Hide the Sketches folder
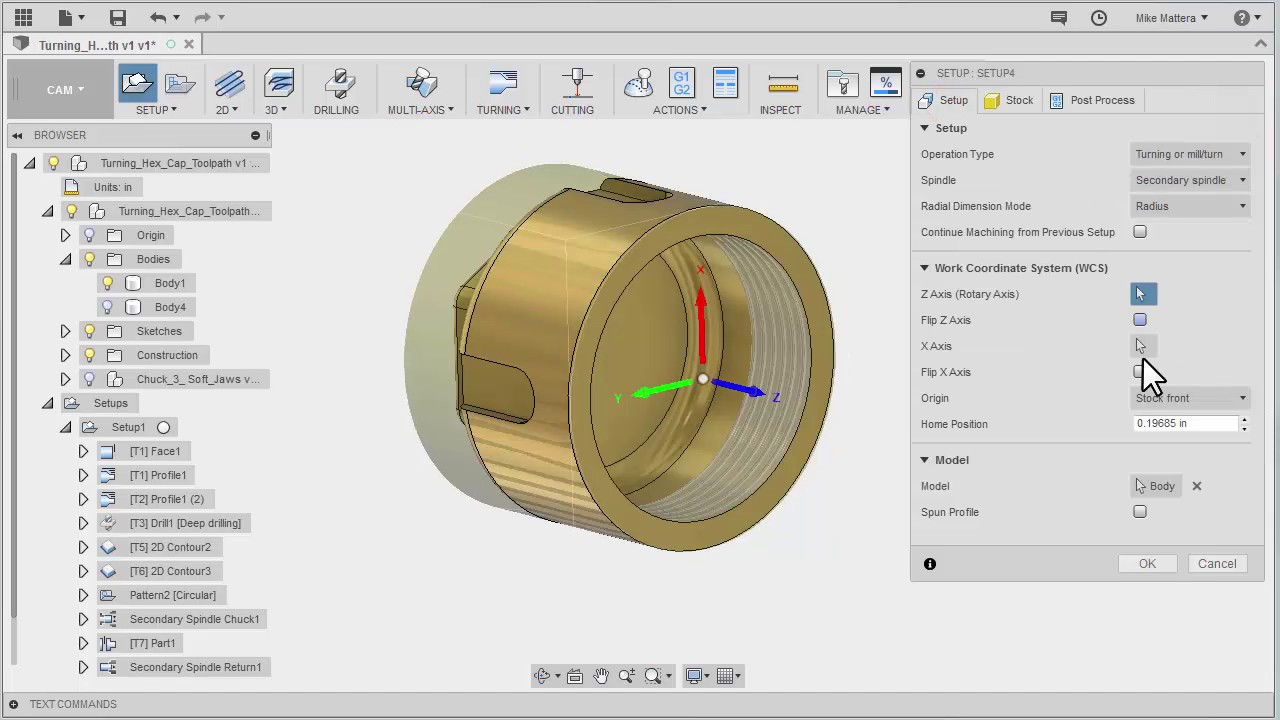This screenshot has width=1280, height=720. point(90,331)
